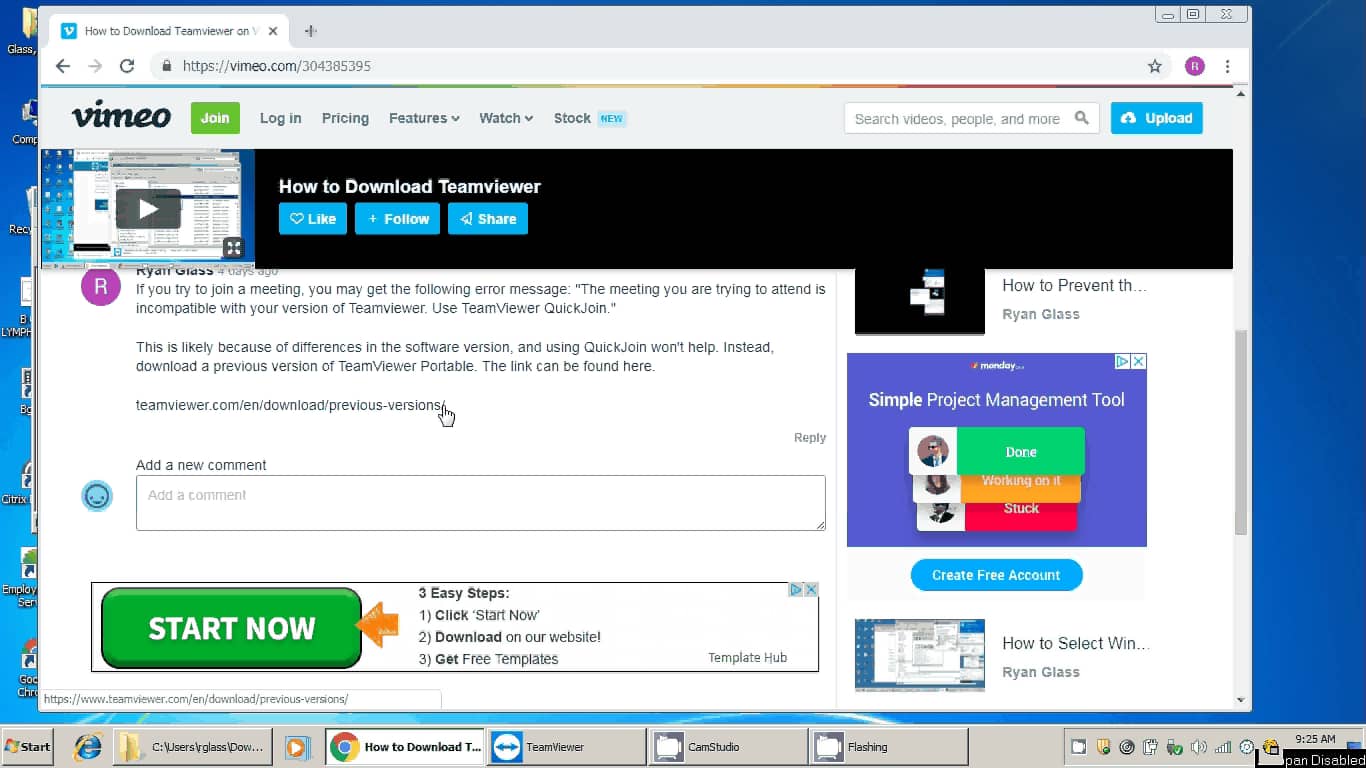Go back to the previous page
This screenshot has height=768, width=1366.
(63, 66)
